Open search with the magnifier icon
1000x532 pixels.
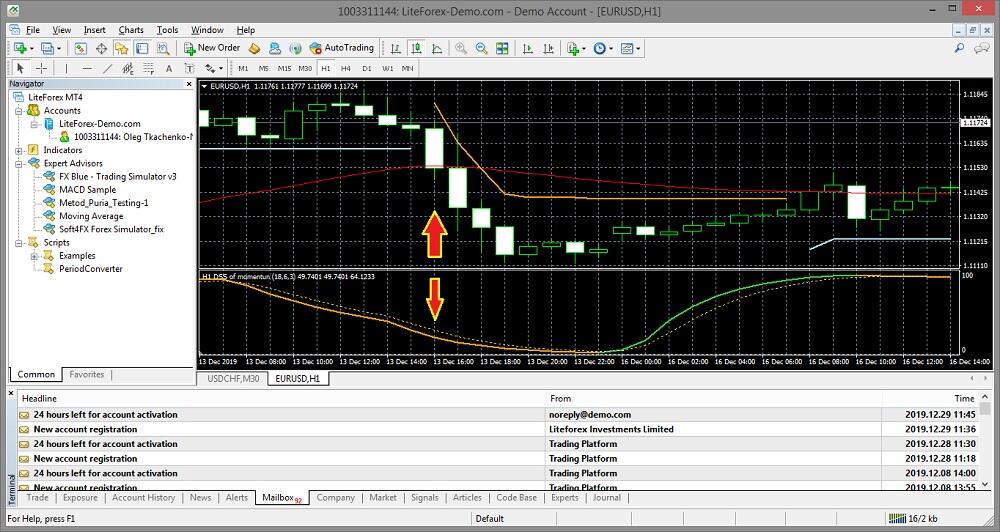(959, 48)
